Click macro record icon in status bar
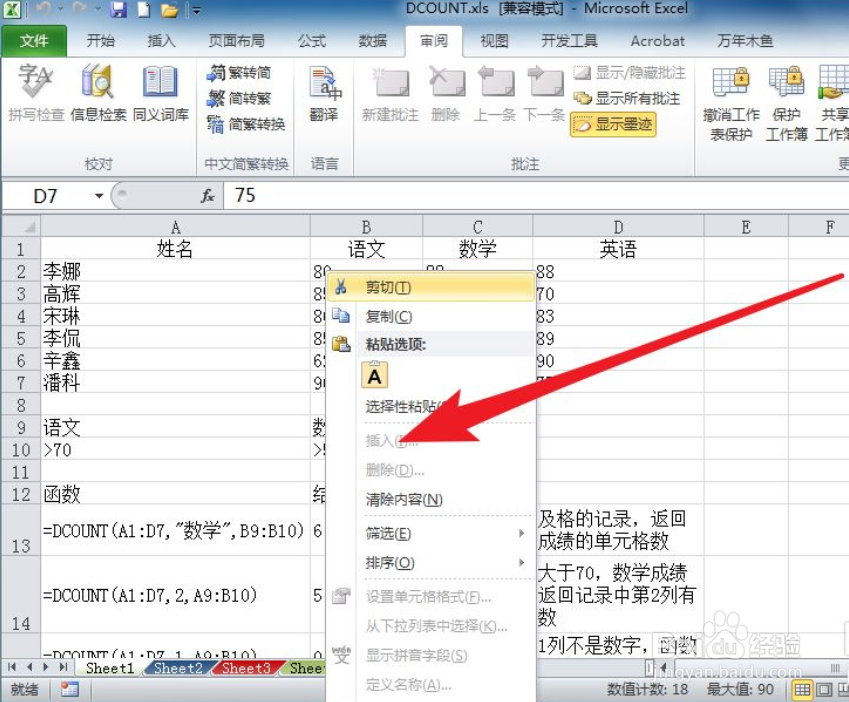This screenshot has width=849, height=702. [x=69, y=690]
